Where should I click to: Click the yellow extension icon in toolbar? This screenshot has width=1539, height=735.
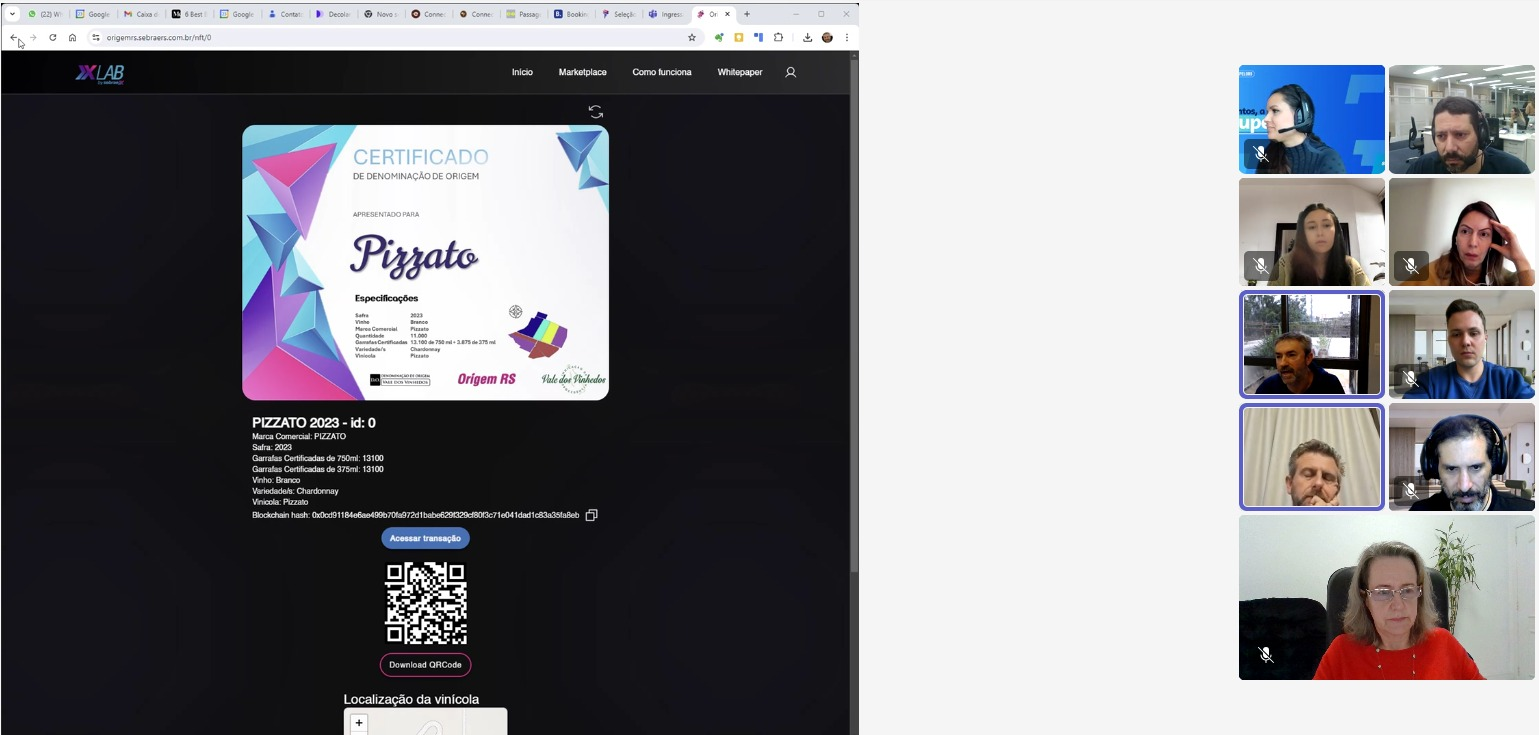(x=739, y=37)
